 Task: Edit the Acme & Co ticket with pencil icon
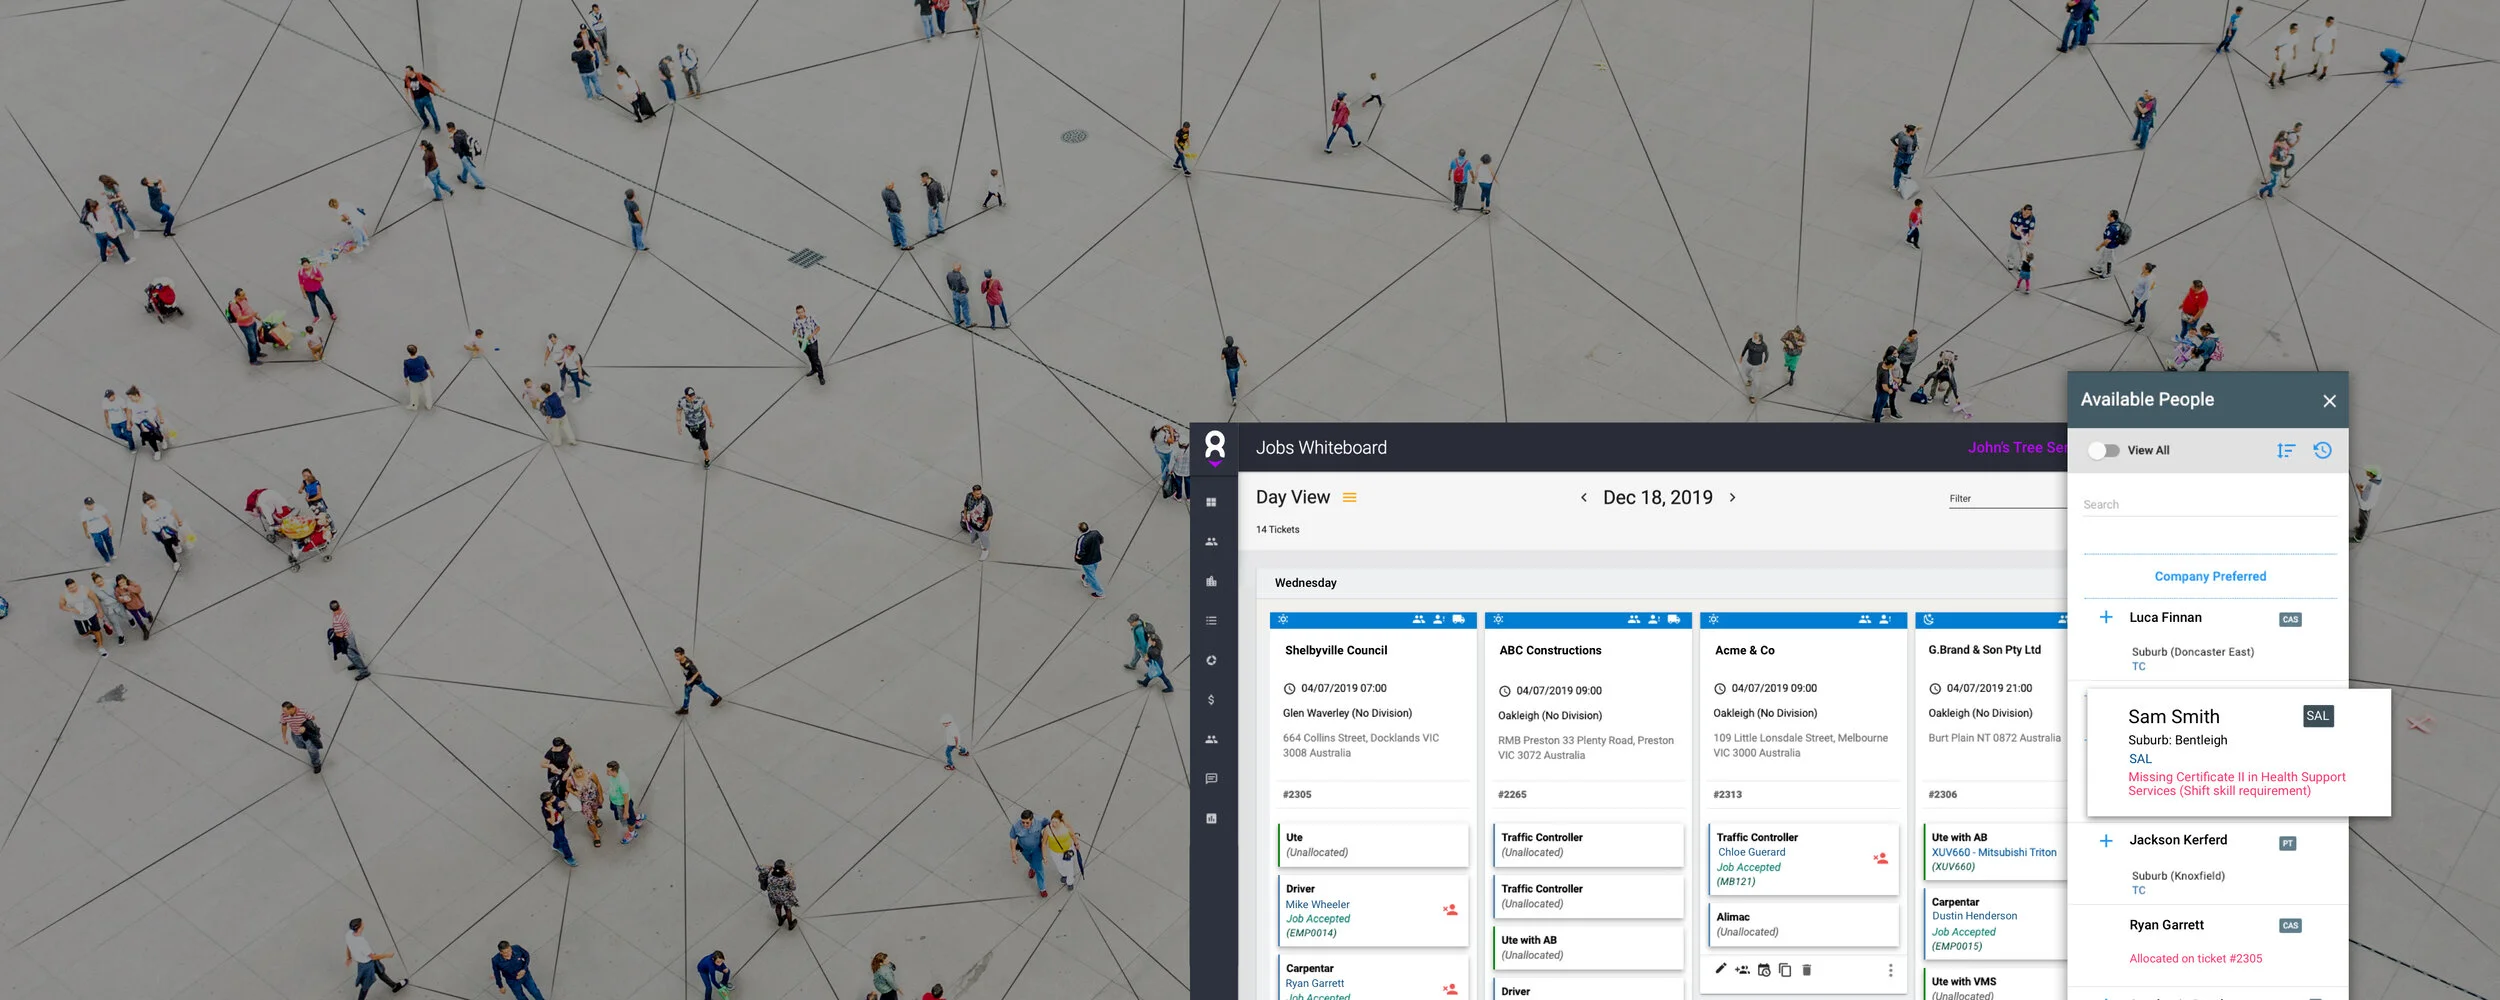(x=1719, y=970)
